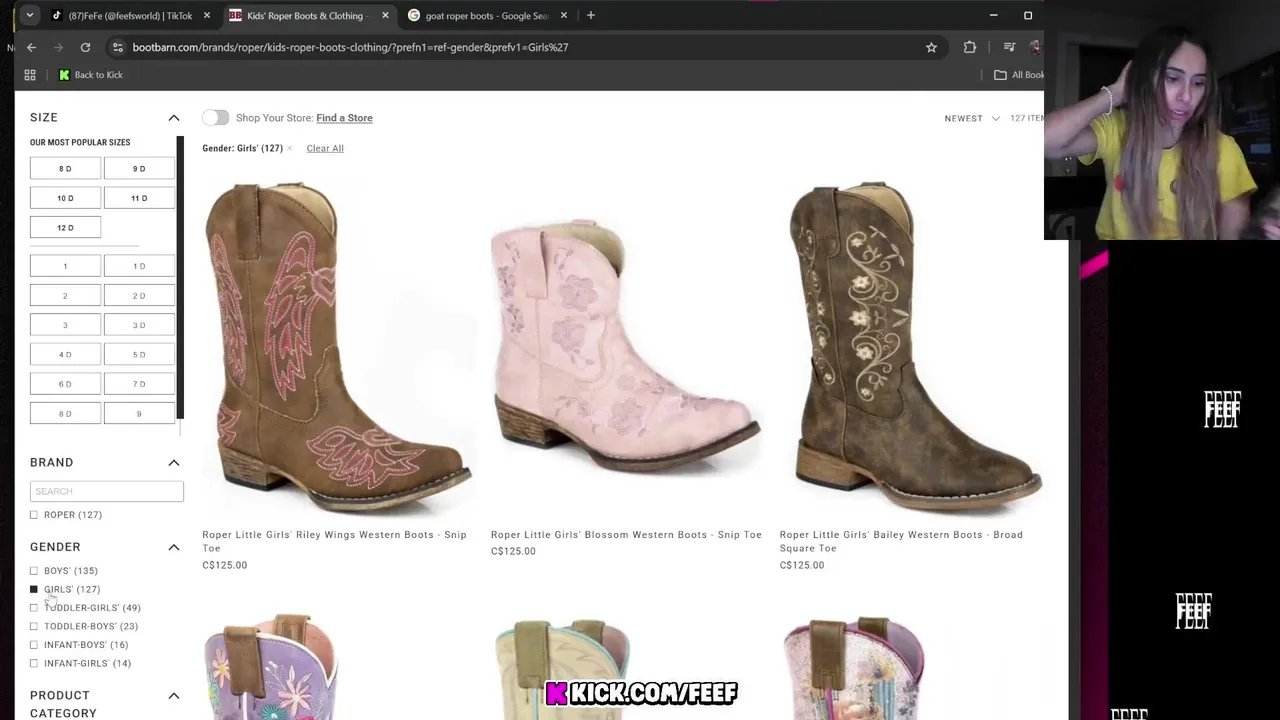Minimize the browser window

[x=993, y=15]
